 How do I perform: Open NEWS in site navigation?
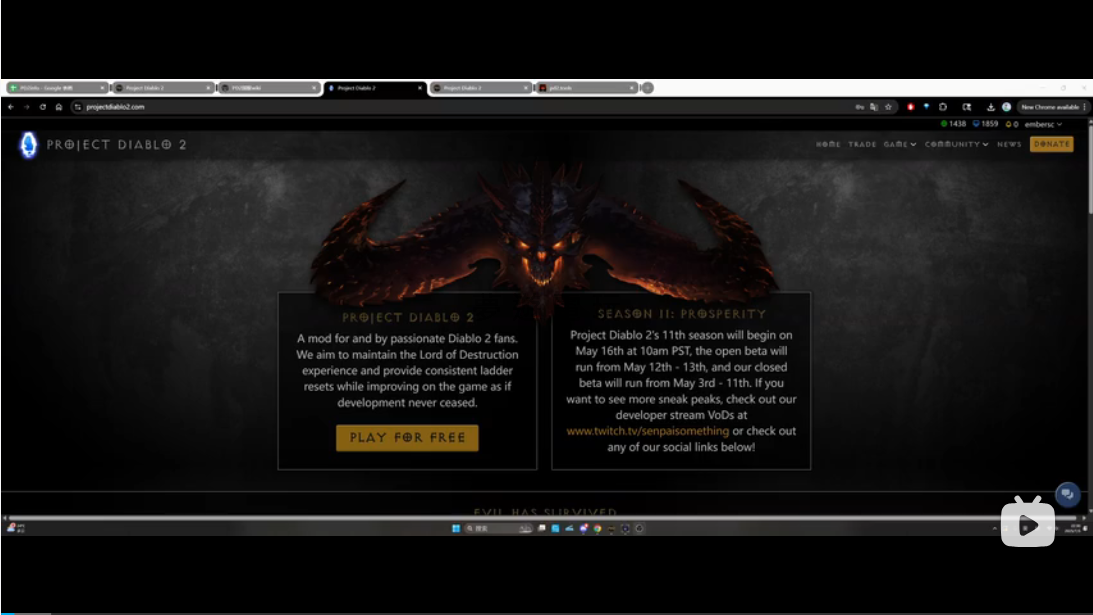1009,144
